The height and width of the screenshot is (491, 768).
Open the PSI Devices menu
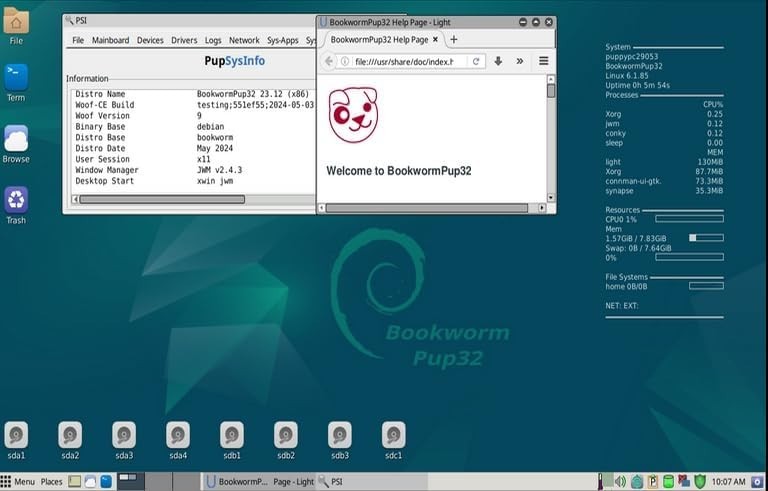150,40
